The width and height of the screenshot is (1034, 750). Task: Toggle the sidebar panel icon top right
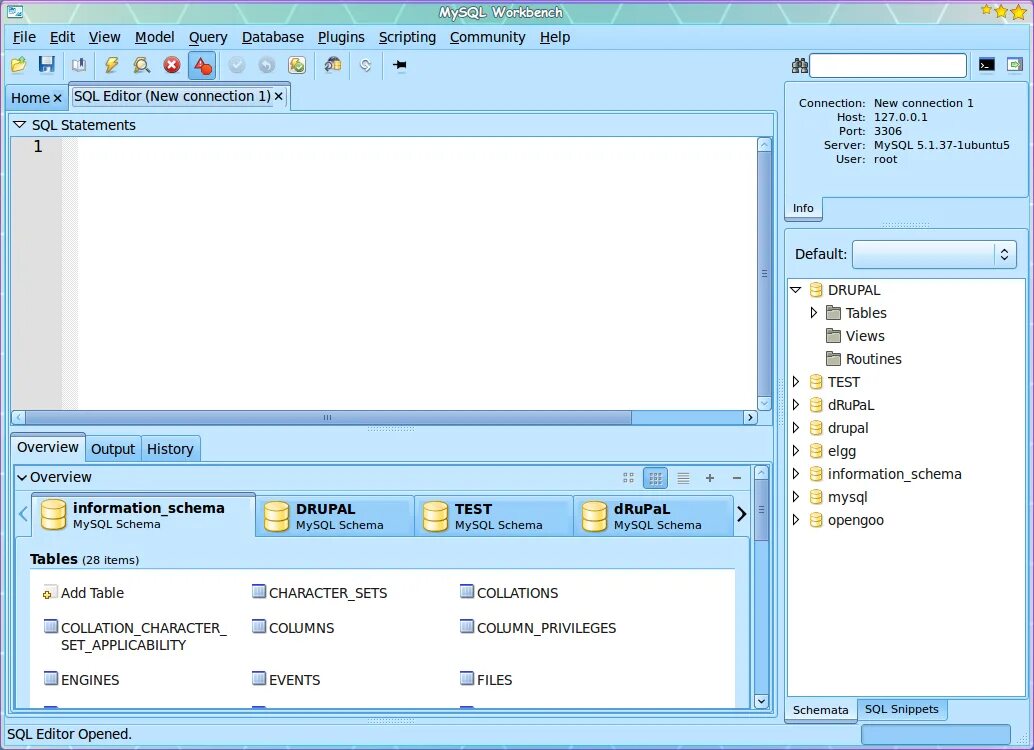point(1015,65)
